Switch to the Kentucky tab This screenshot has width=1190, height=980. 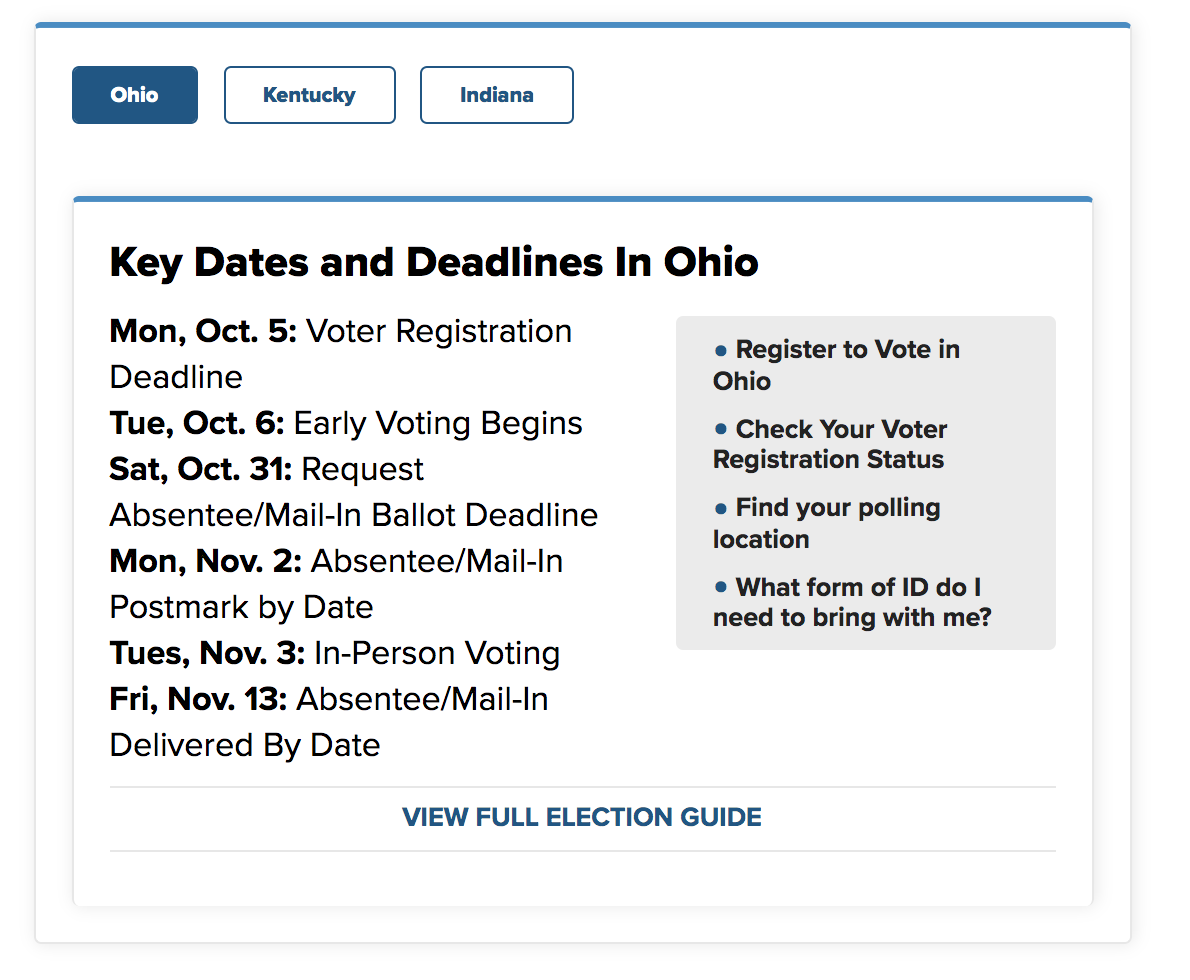(x=309, y=95)
